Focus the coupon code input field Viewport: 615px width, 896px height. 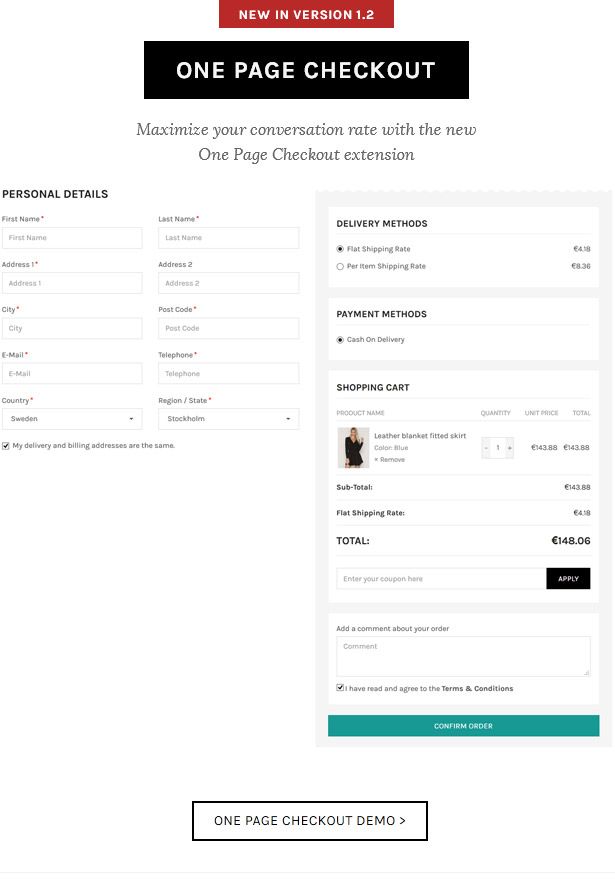pos(441,579)
